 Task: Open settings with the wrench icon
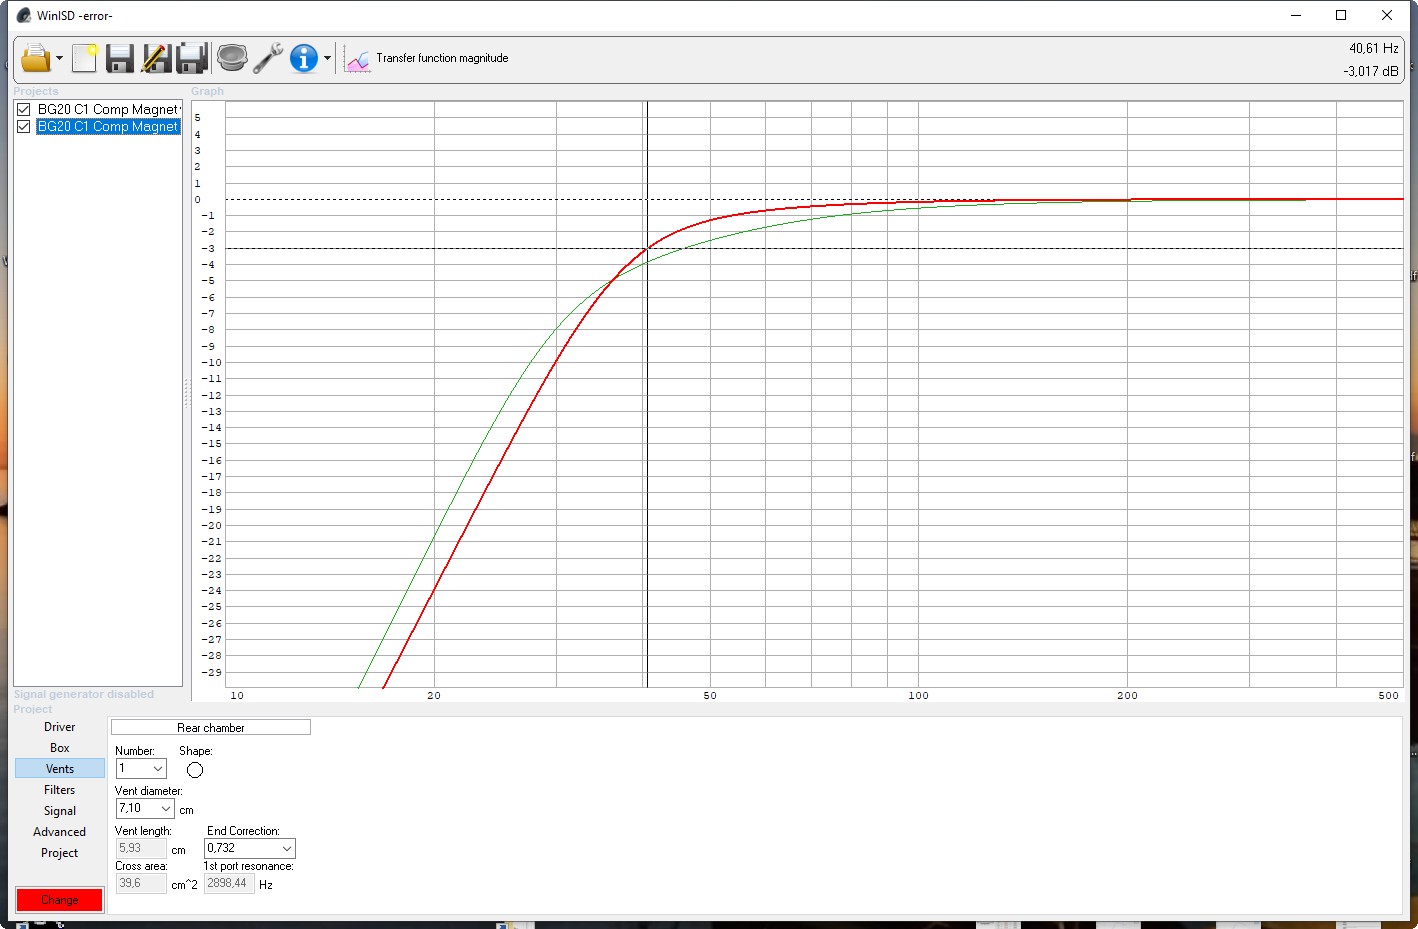pyautogui.click(x=268, y=59)
